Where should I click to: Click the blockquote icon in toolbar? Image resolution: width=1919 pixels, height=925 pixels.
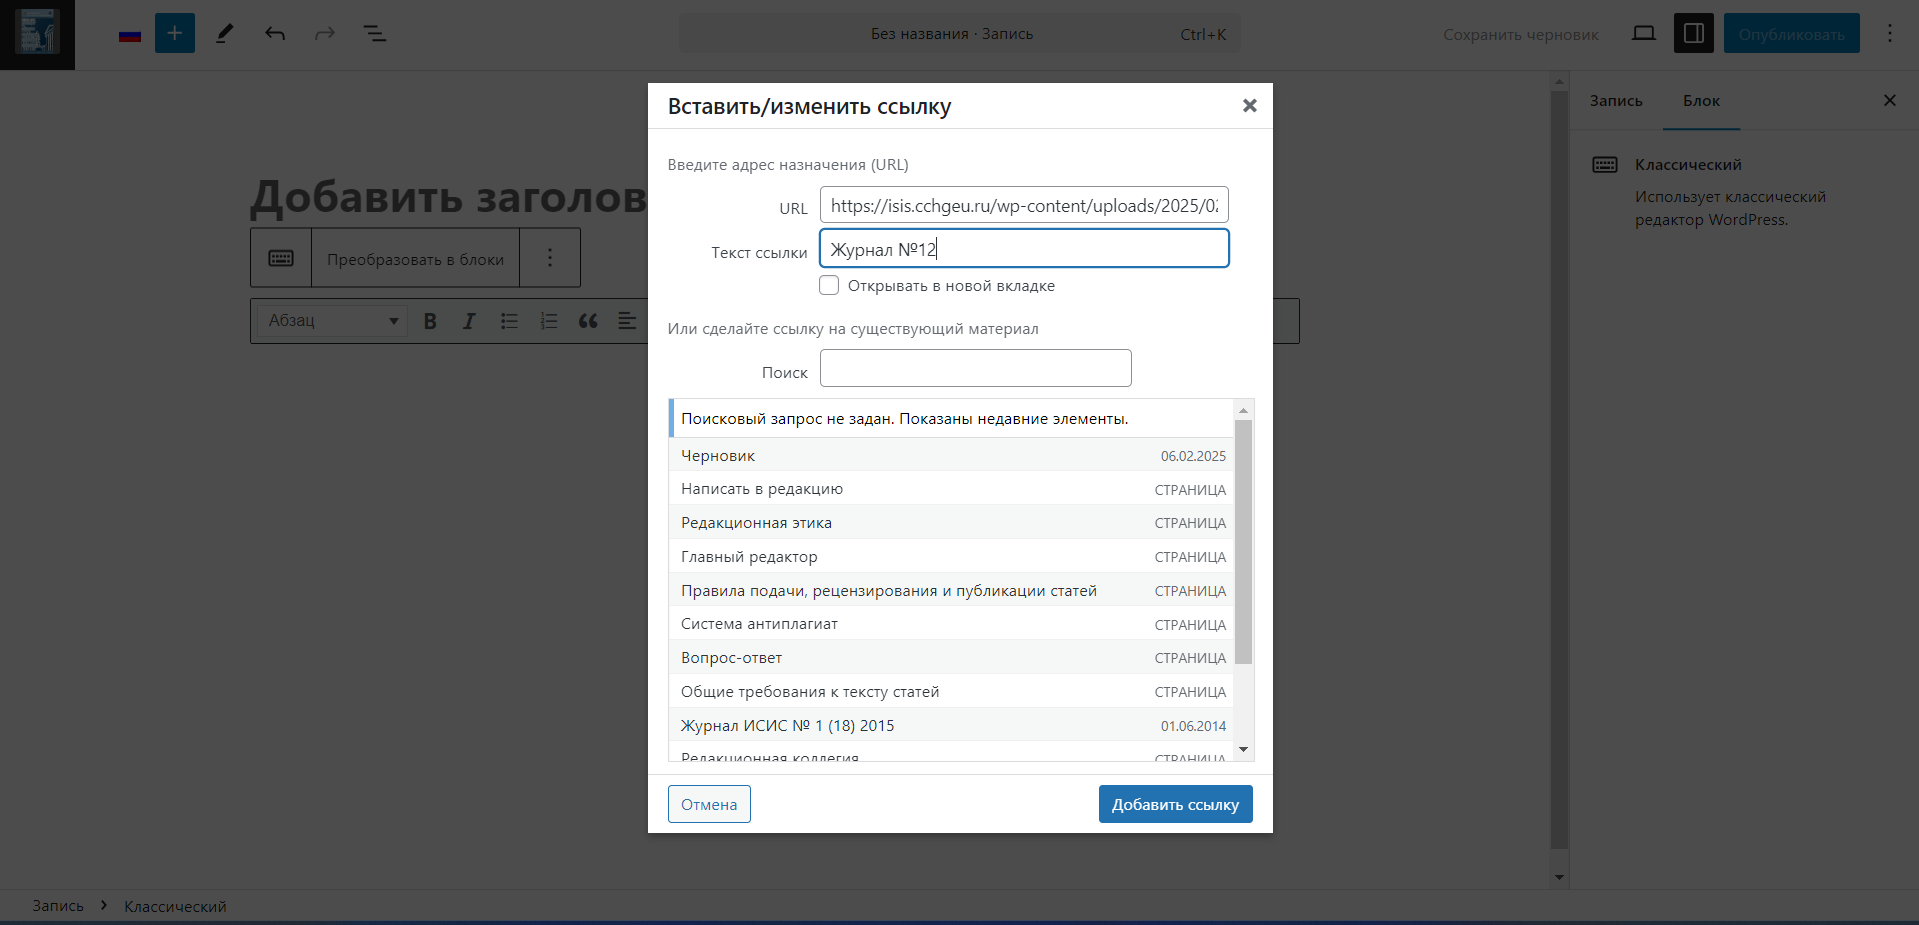(588, 321)
